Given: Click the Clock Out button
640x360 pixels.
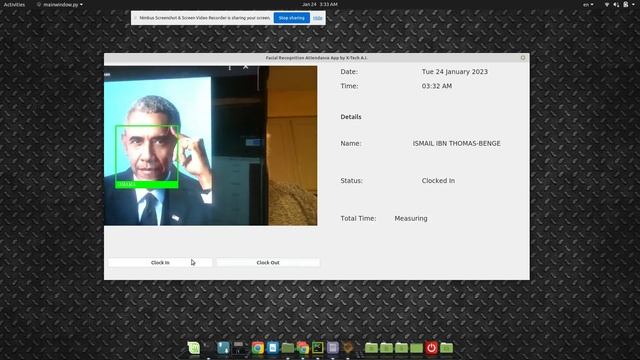Looking at the screenshot, I should click(268, 262).
